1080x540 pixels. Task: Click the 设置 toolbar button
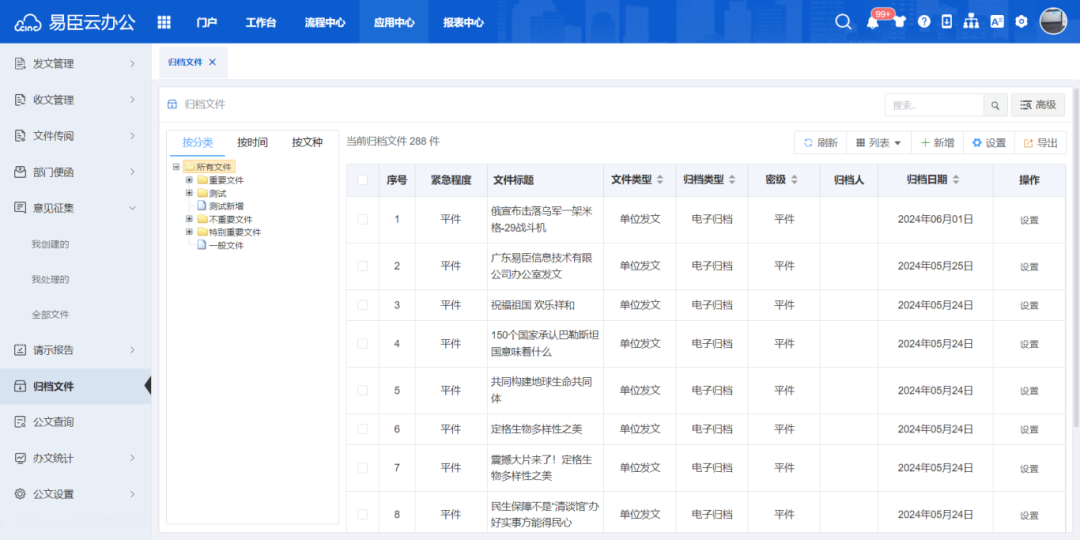tap(989, 143)
